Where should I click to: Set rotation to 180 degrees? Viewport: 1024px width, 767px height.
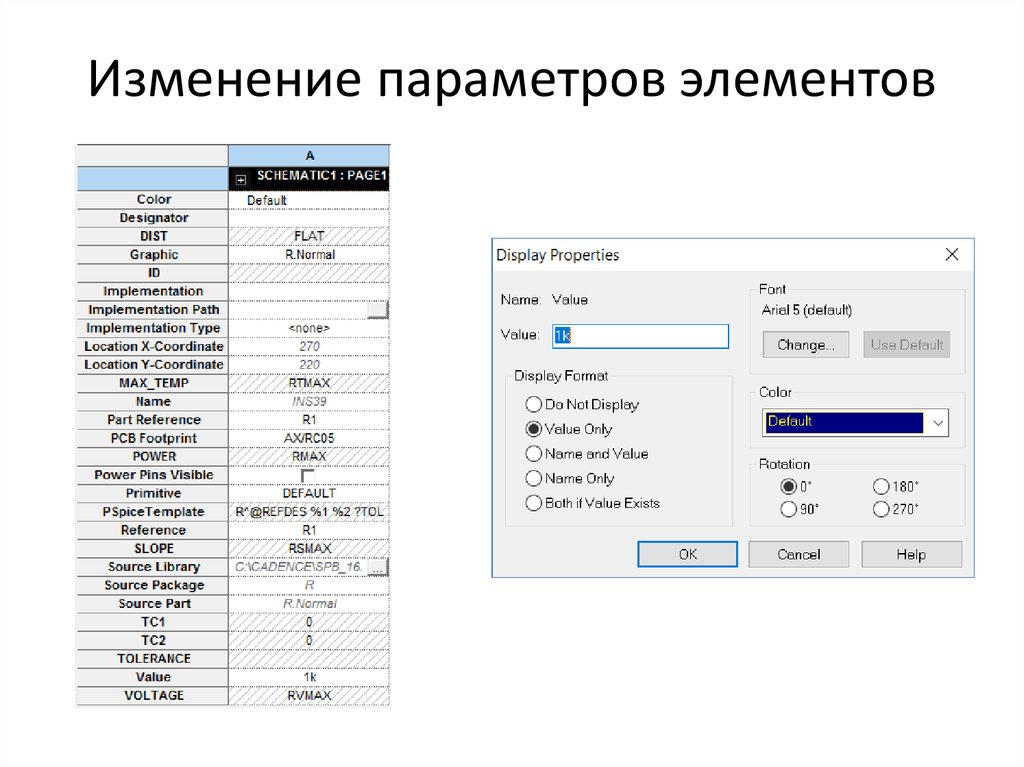coord(881,486)
